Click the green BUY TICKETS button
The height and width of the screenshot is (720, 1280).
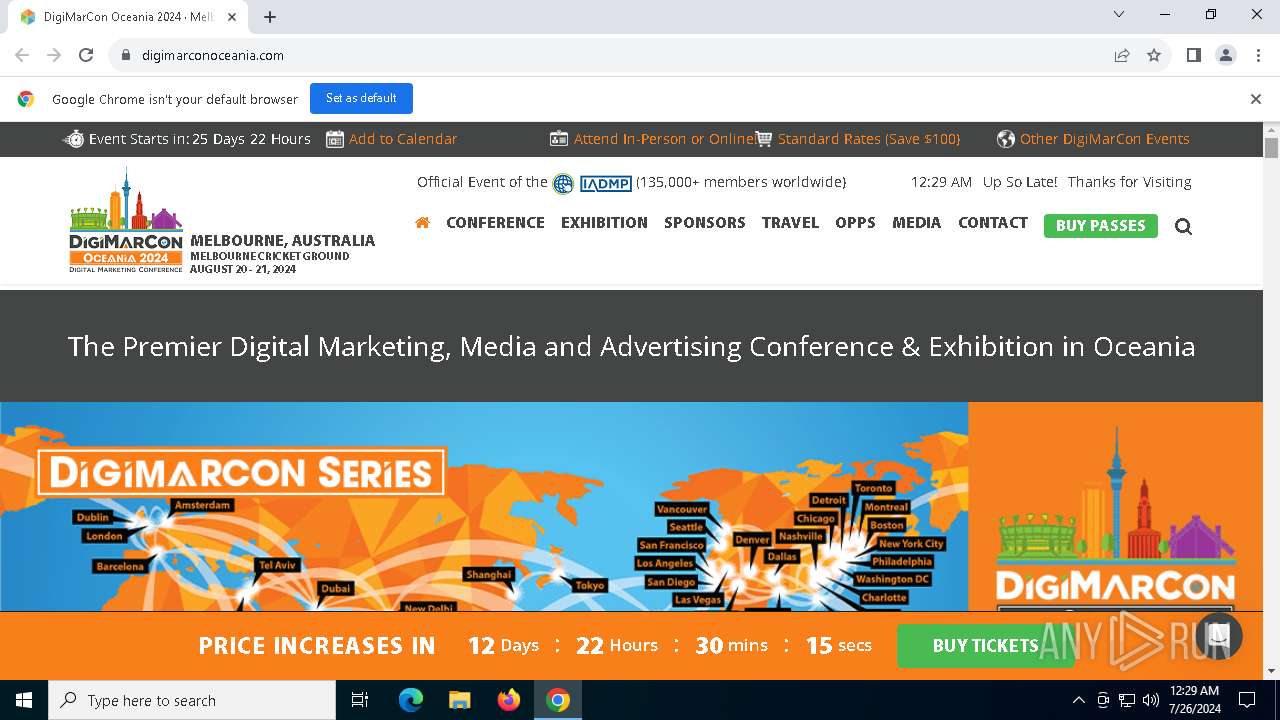[985, 646]
